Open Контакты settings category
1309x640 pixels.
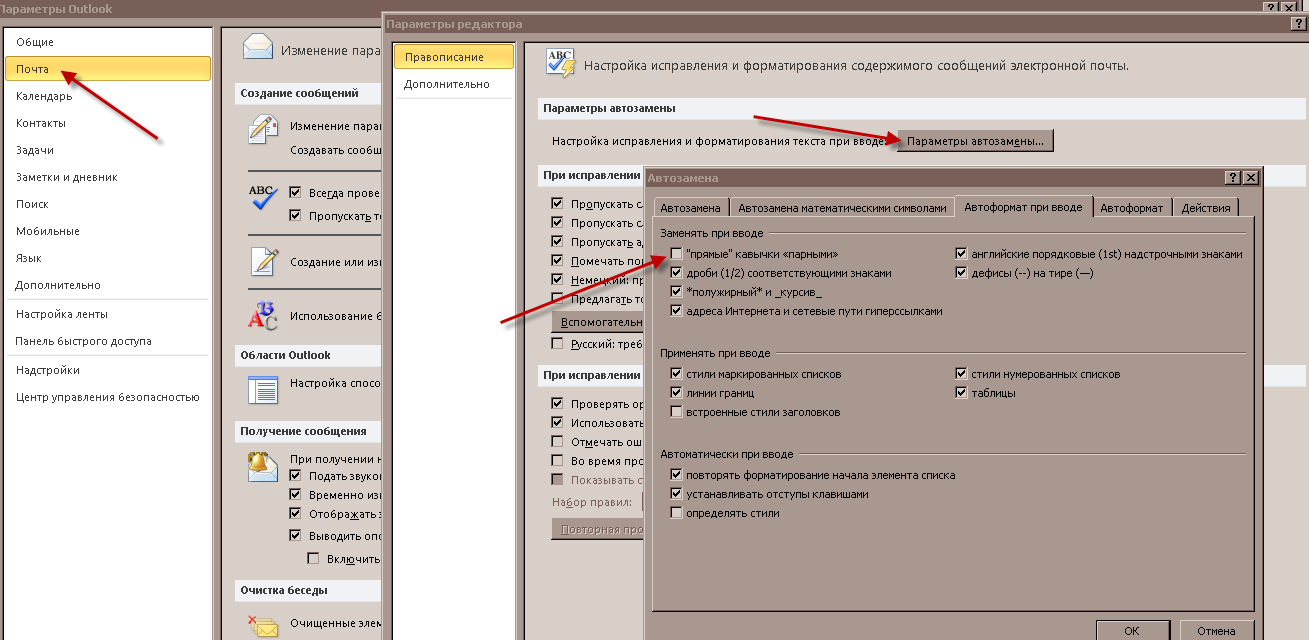click(108, 123)
